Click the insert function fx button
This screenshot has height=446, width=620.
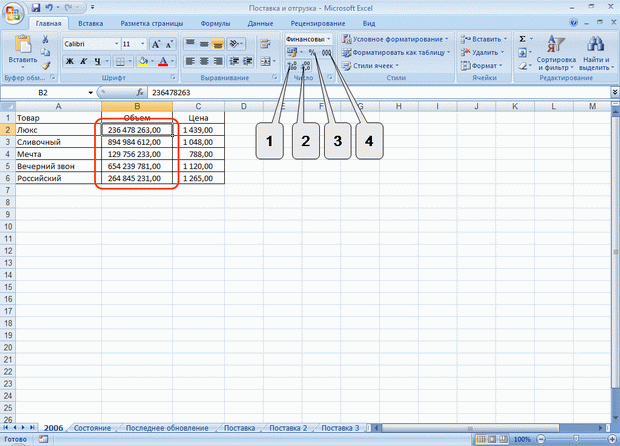click(140, 93)
